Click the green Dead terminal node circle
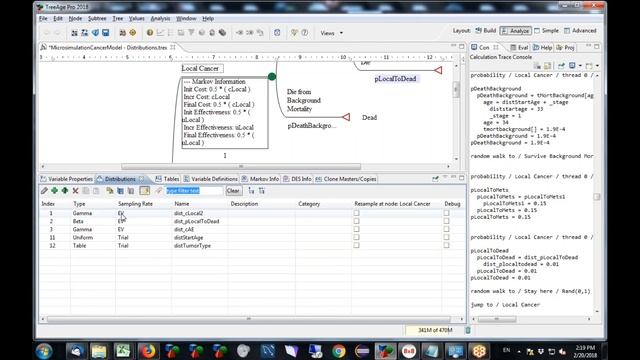Screen dimensions: 640x360 click(x=272, y=76)
